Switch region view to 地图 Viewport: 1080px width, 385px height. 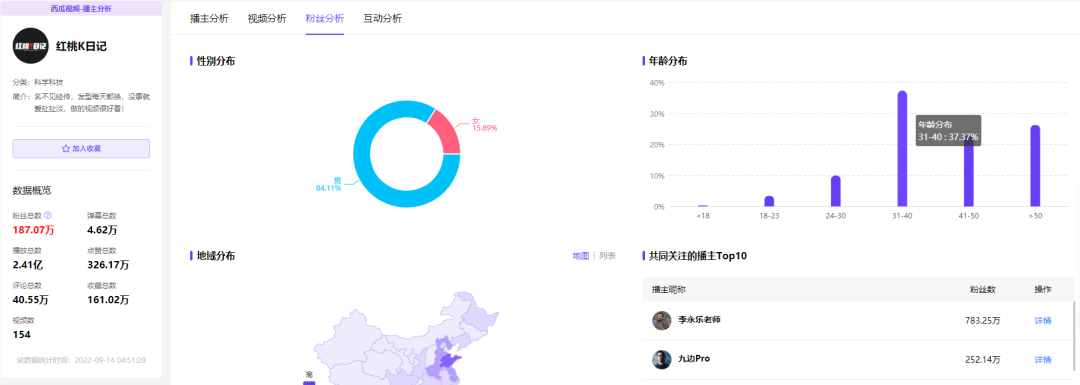tap(581, 256)
